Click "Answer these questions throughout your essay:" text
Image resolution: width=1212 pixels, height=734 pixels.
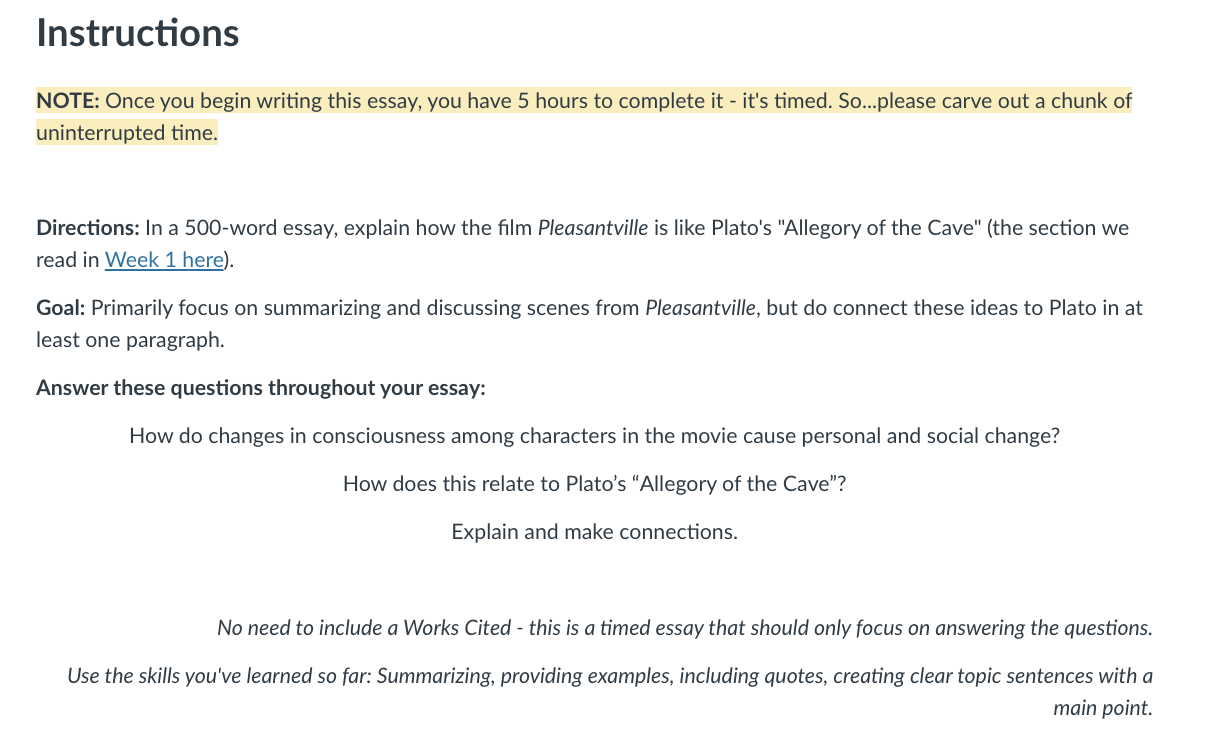tap(261, 388)
